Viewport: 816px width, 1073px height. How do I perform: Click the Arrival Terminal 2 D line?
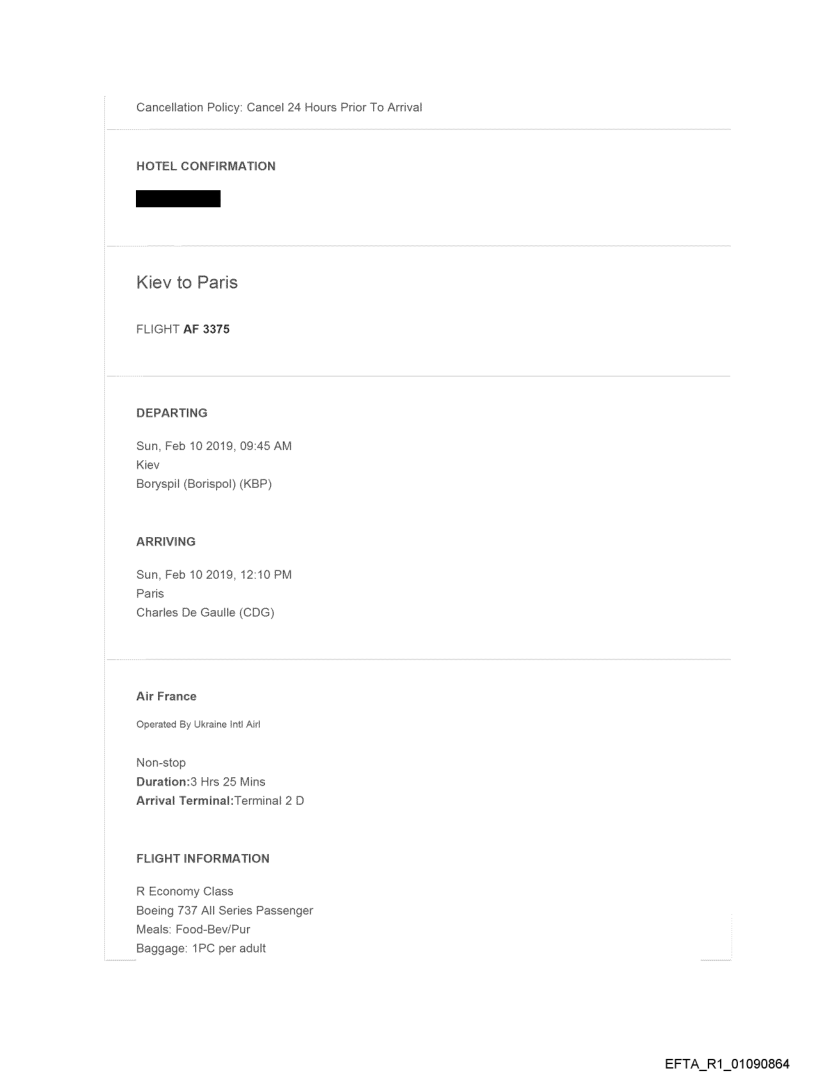(x=220, y=800)
